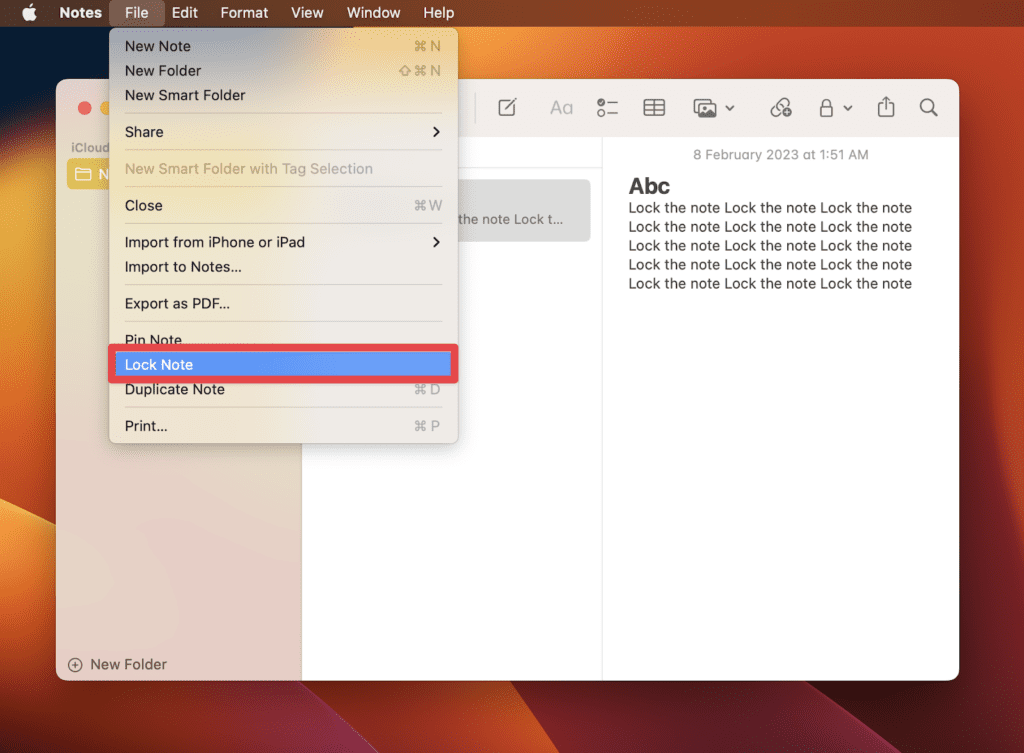Open the Edit menu
This screenshot has width=1024, height=753.
click(x=184, y=12)
